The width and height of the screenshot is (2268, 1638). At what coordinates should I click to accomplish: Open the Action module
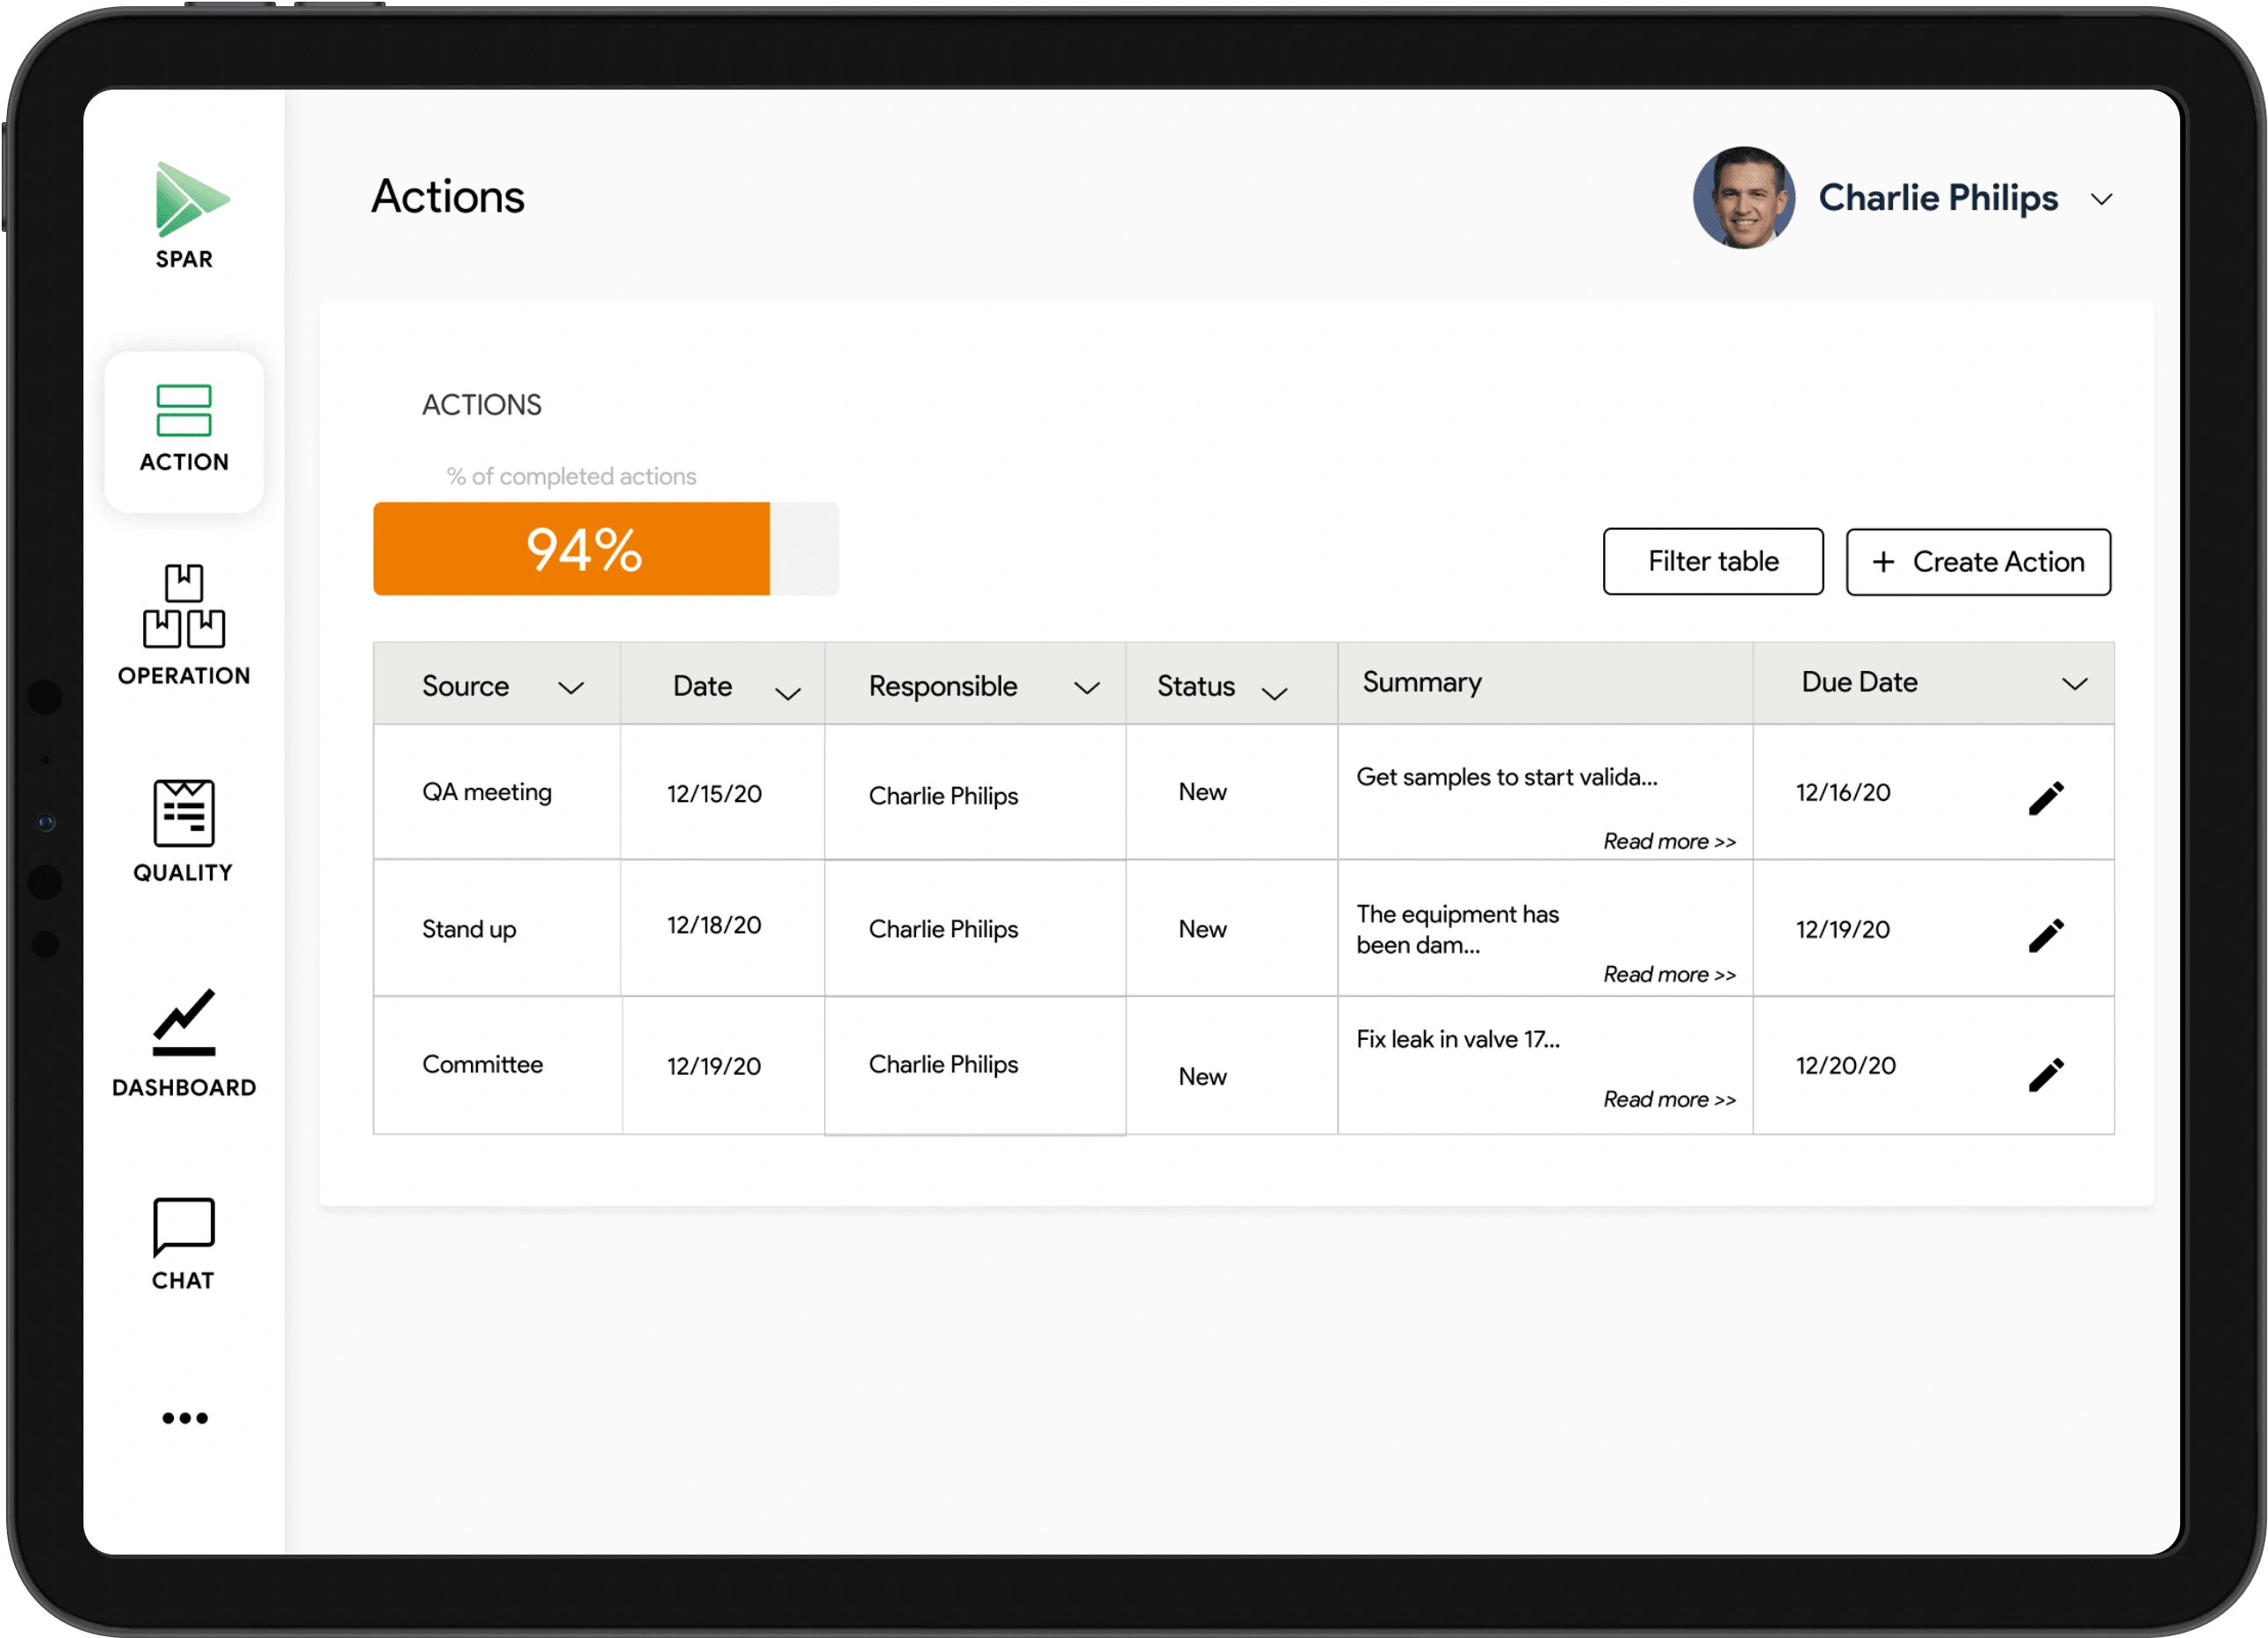tap(184, 422)
